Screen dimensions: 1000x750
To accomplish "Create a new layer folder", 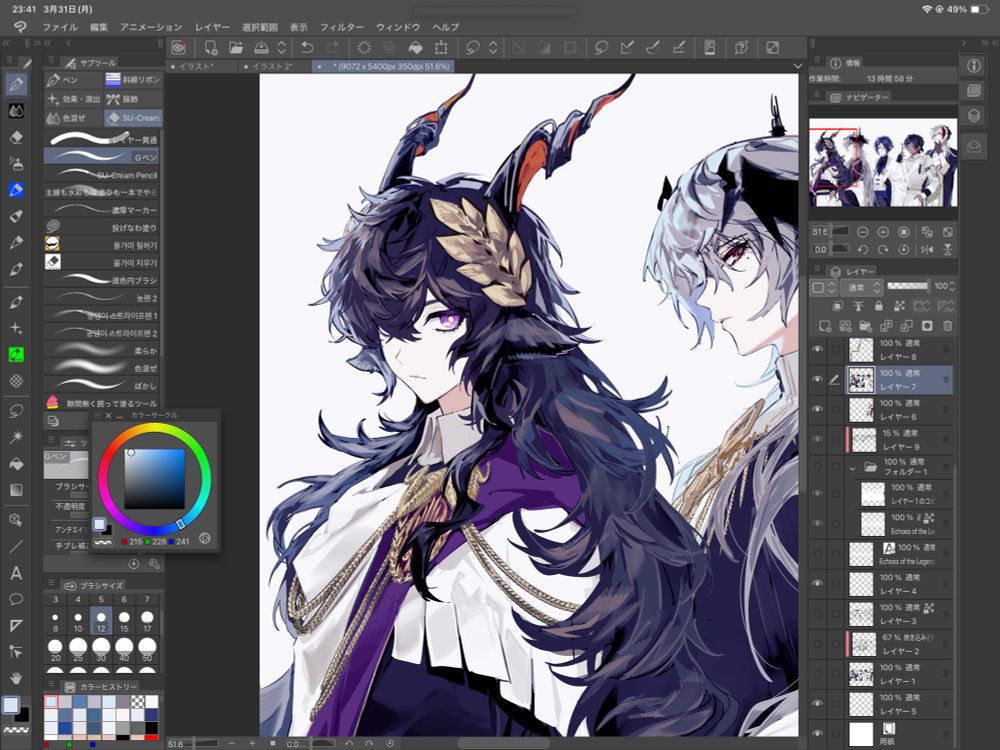I will [865, 326].
